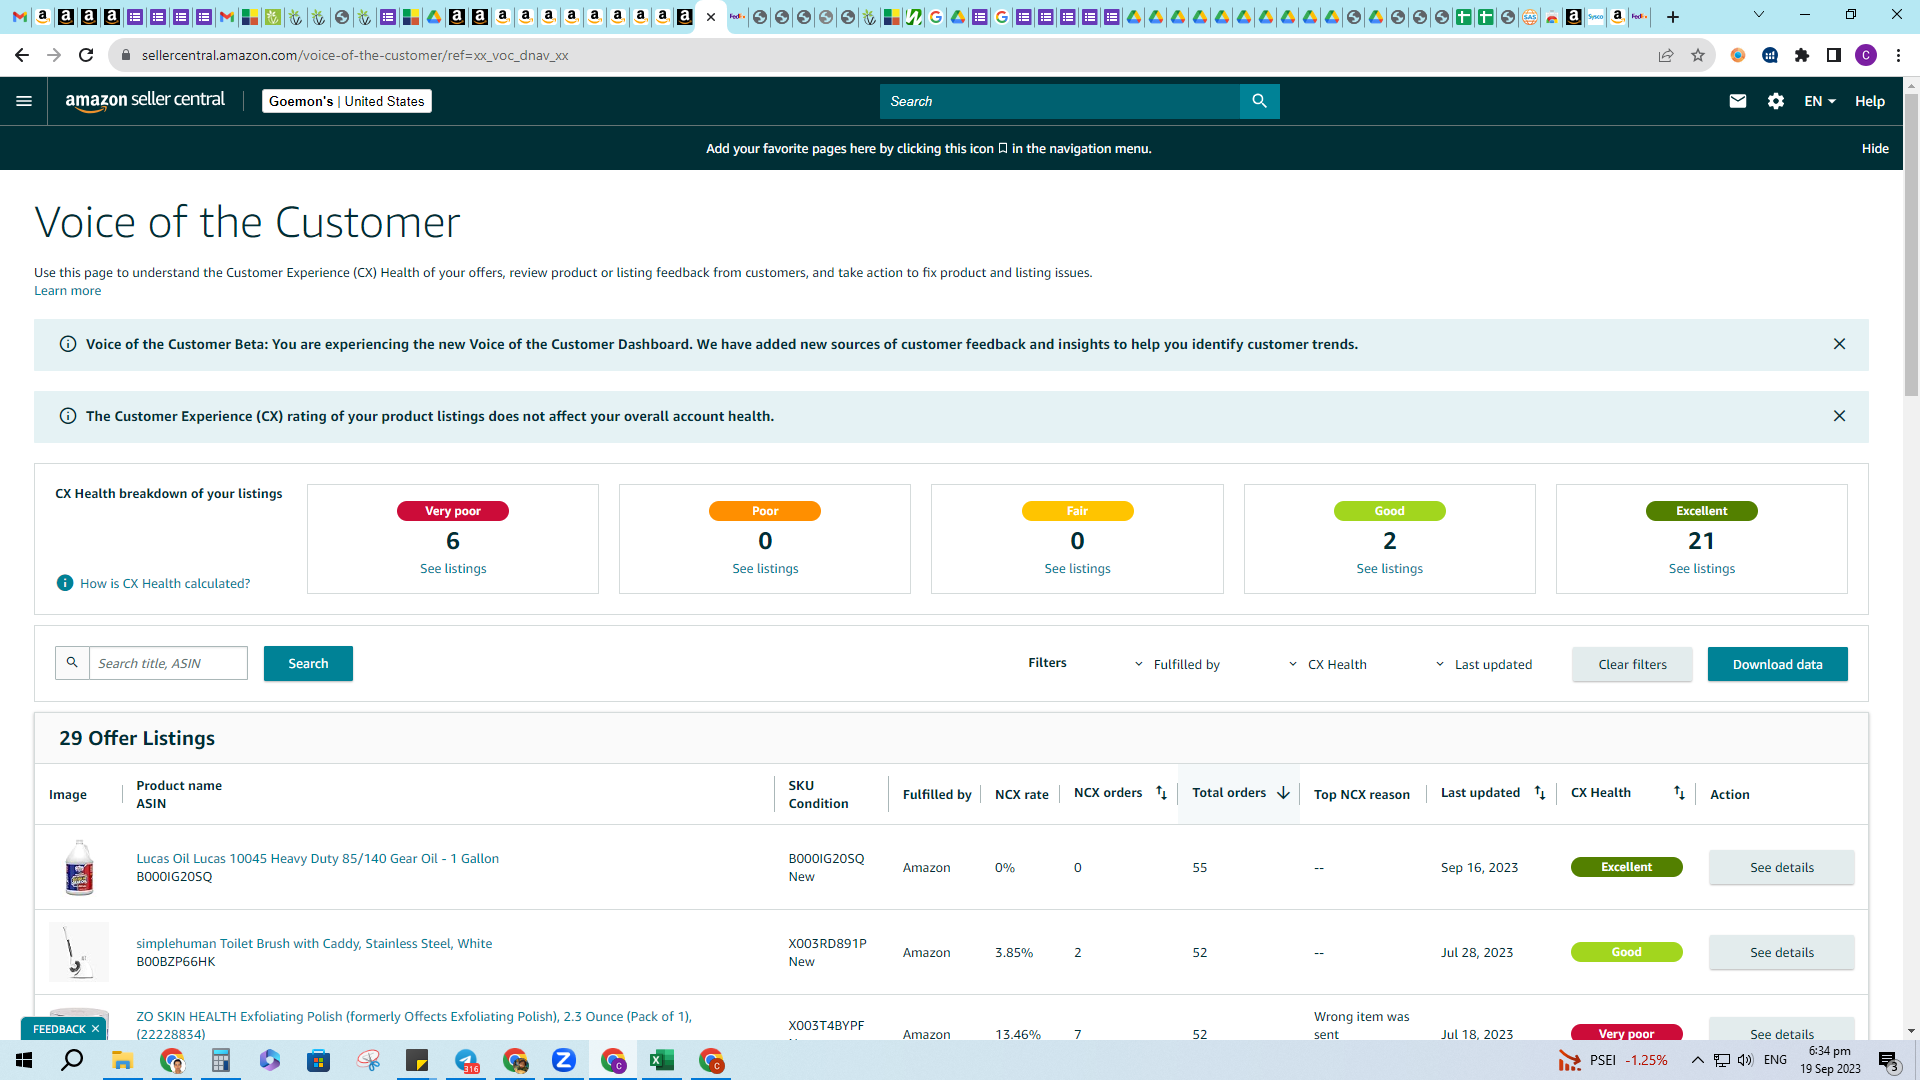Click the header search magnifier button
This screenshot has width=1920, height=1080.
1259,101
